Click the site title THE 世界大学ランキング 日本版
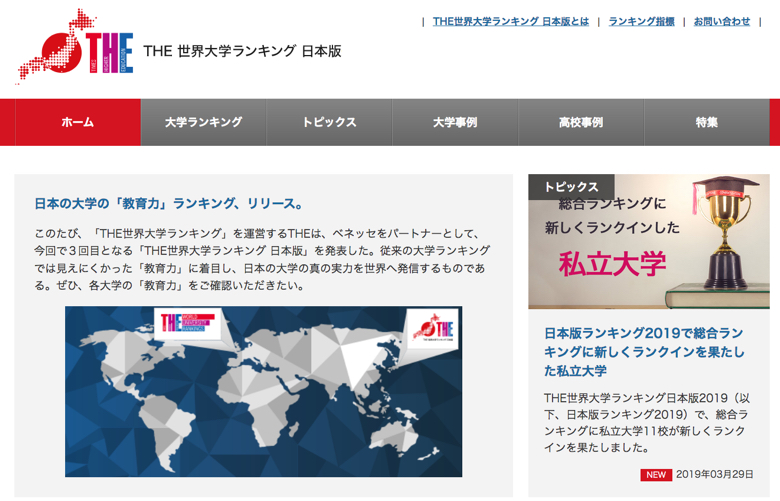The image size is (780, 501). point(242,51)
